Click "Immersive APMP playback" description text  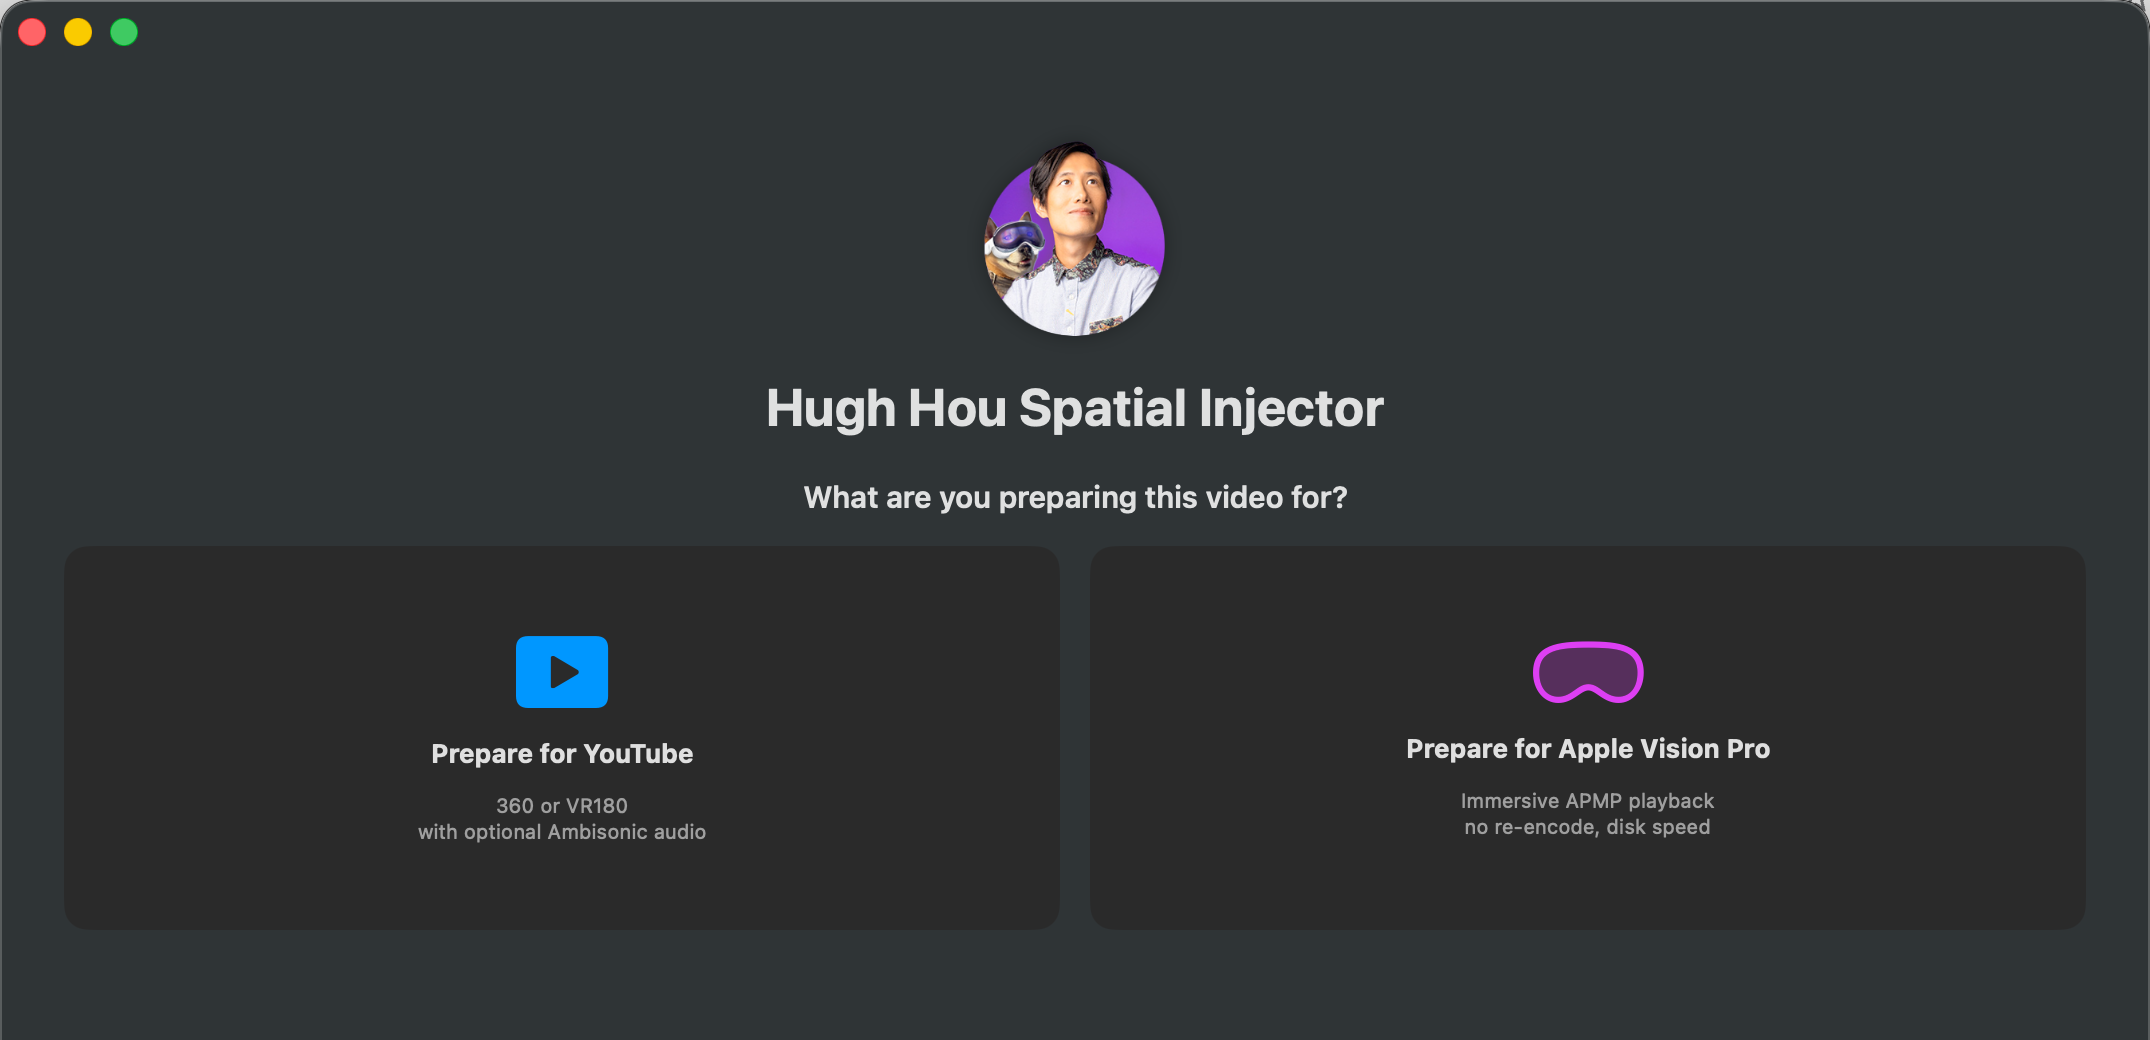pyautogui.click(x=1588, y=801)
